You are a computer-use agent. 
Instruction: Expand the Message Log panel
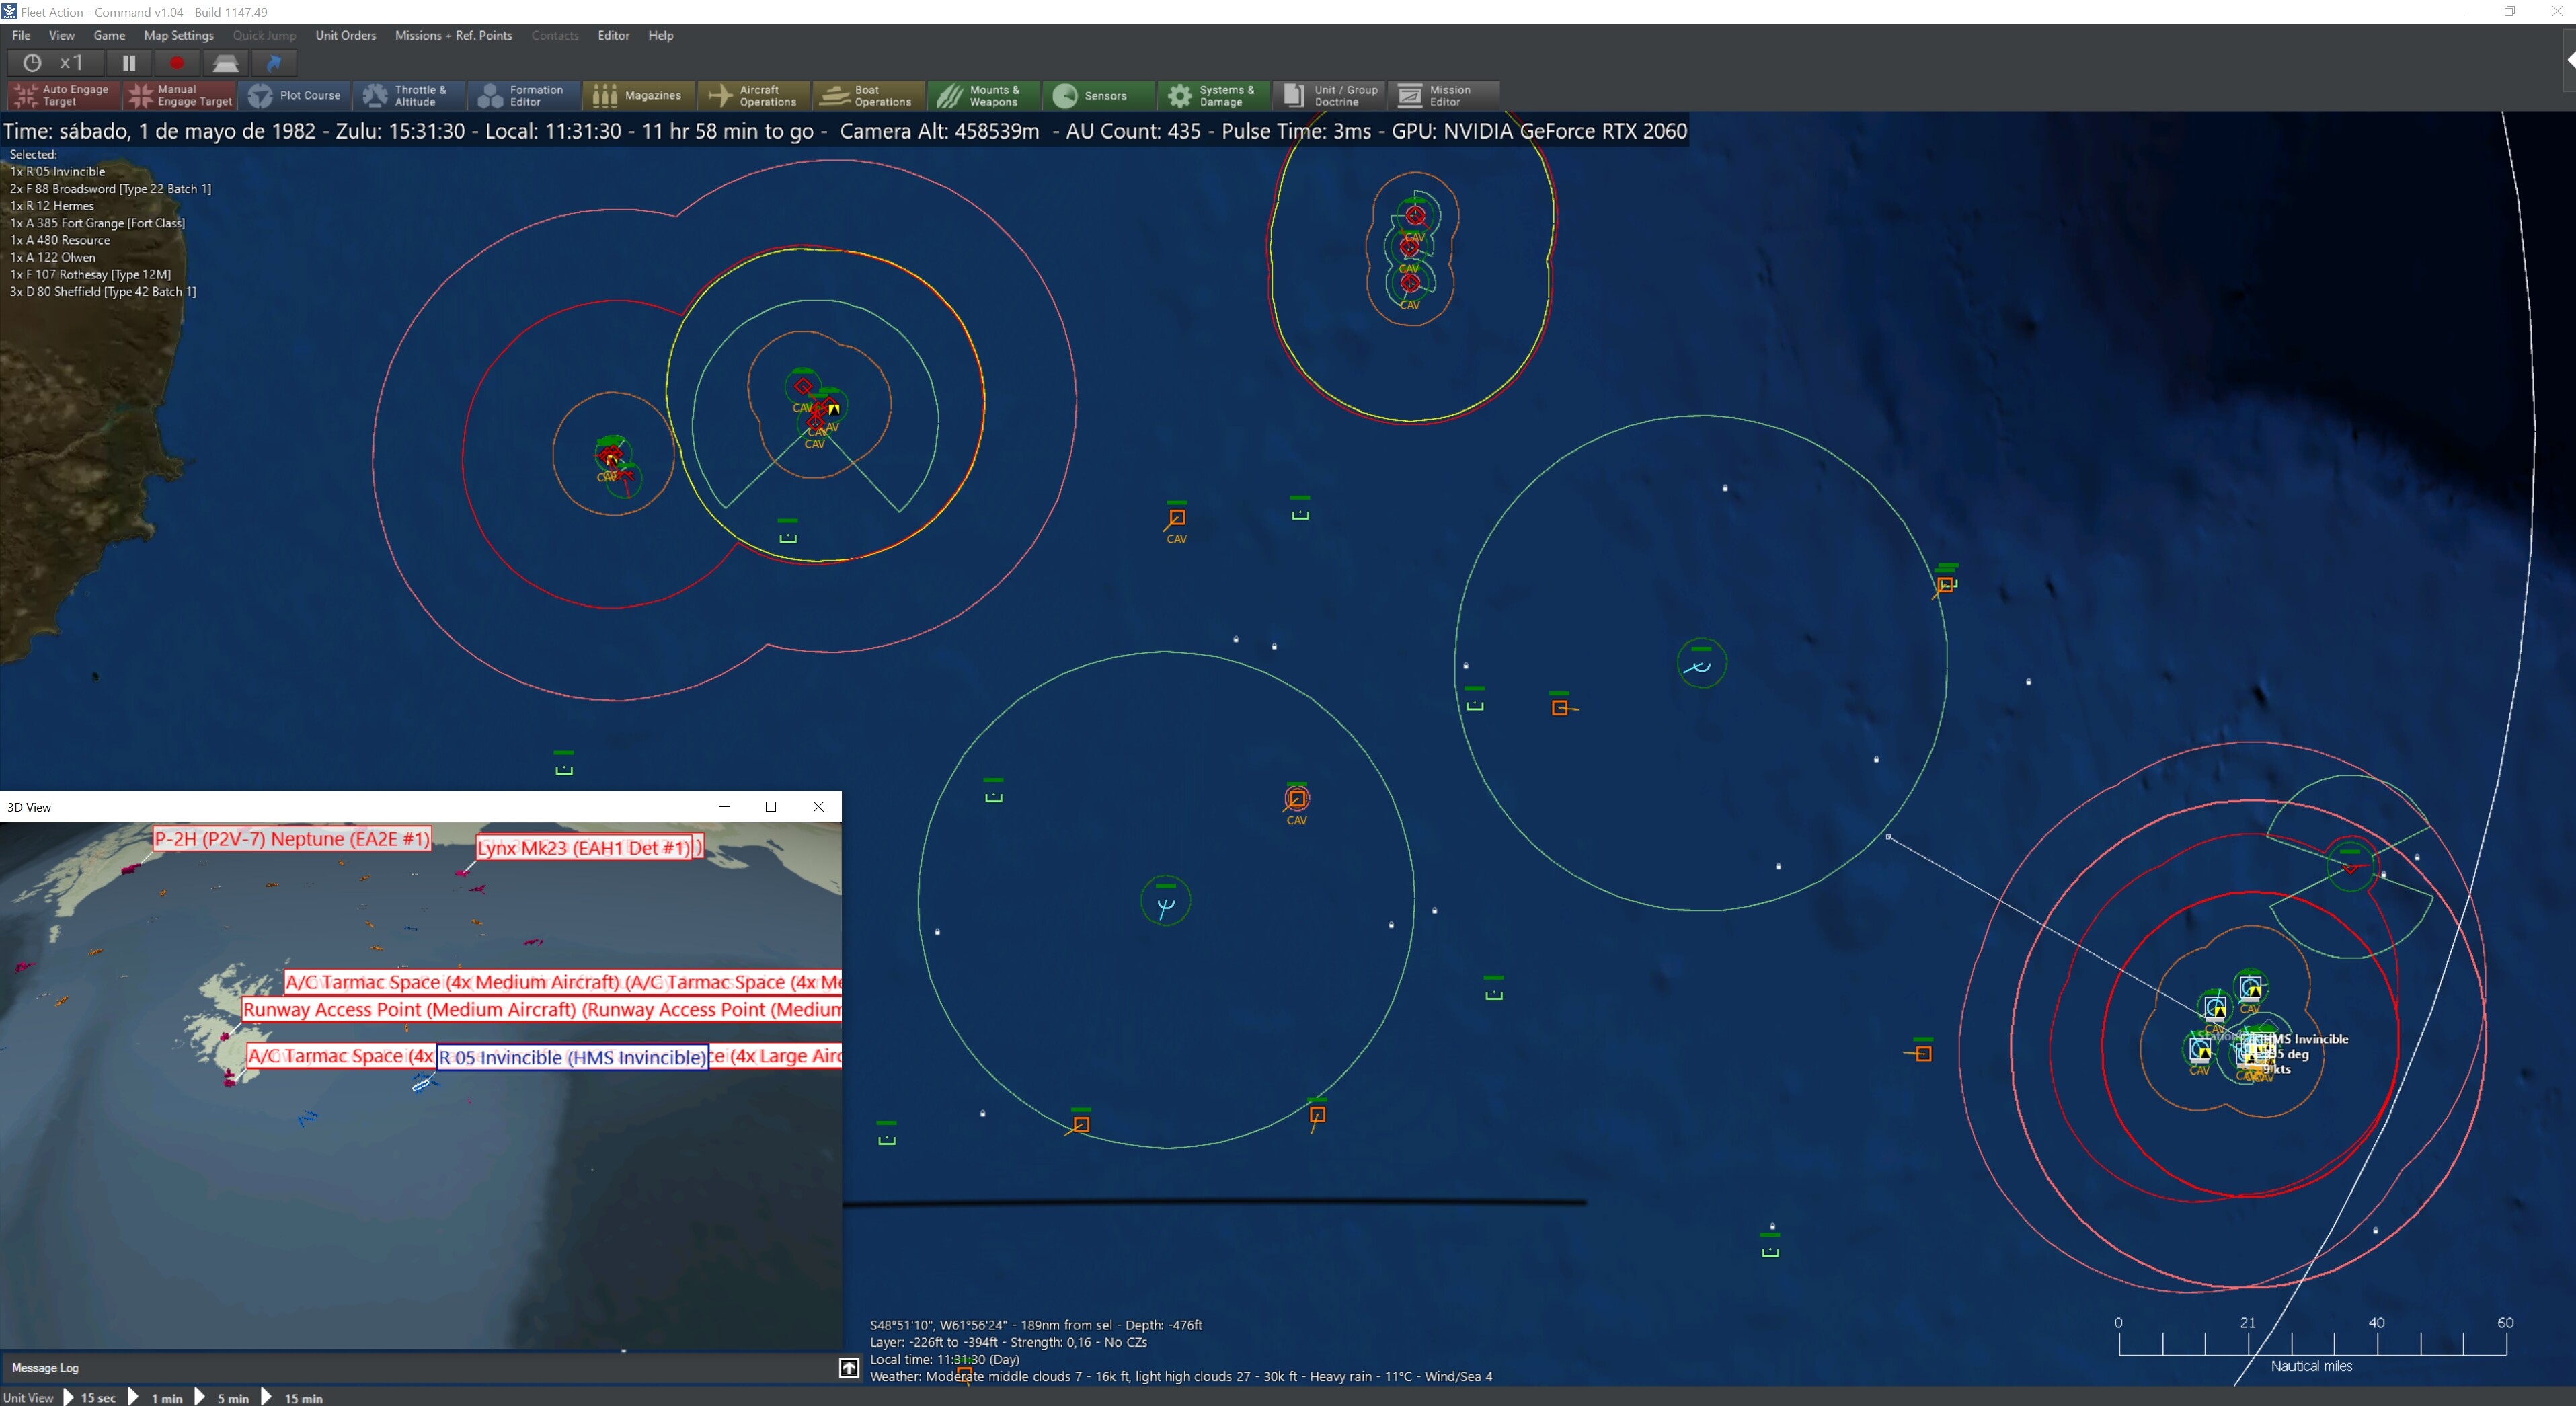[848, 1369]
